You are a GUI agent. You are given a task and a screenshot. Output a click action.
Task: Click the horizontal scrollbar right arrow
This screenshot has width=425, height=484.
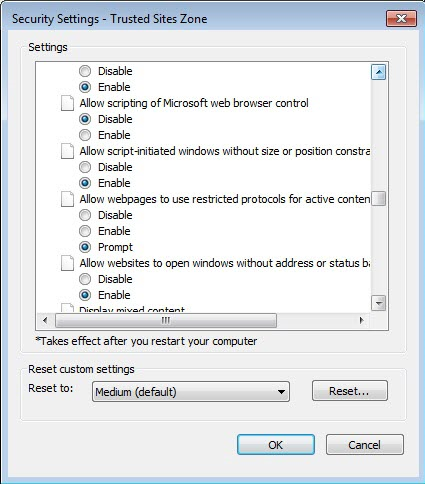coord(362,320)
